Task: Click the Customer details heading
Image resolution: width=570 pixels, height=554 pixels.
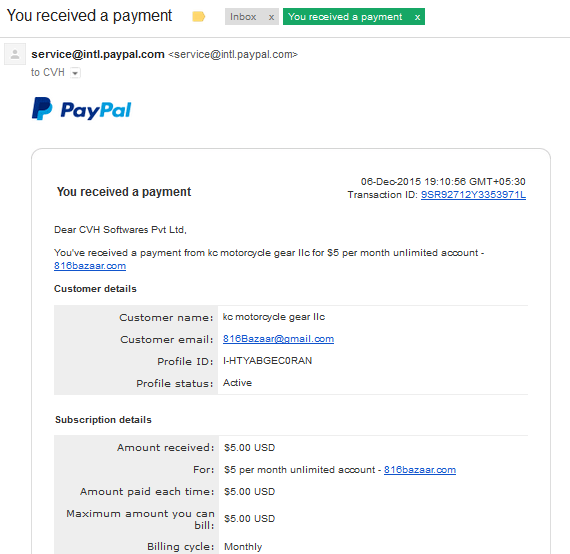Action: [95, 289]
